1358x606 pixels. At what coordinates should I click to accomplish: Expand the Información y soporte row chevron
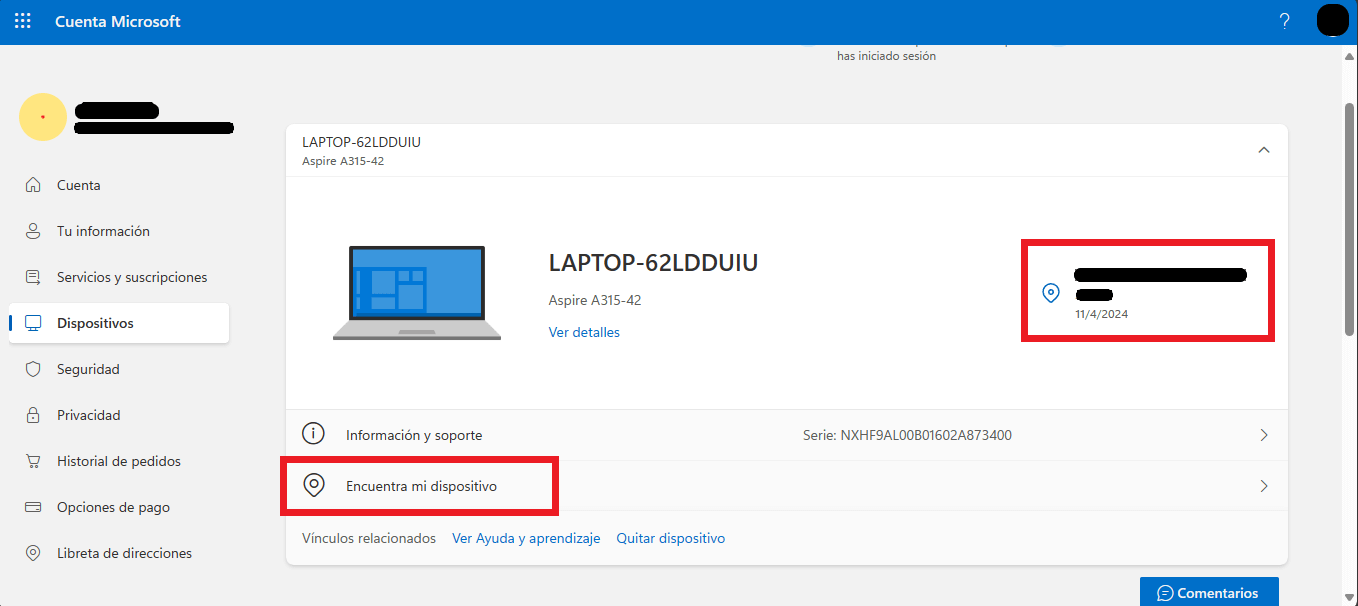click(1264, 435)
